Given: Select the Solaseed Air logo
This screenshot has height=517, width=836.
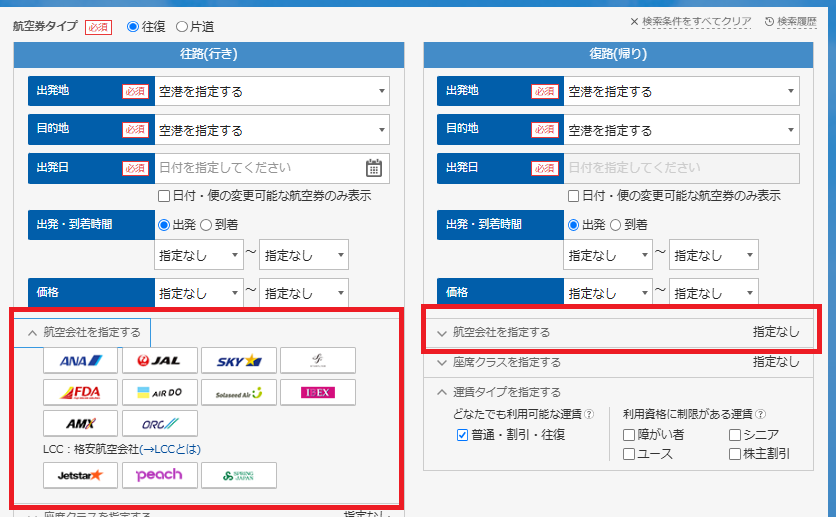Looking at the screenshot, I should coord(238,392).
